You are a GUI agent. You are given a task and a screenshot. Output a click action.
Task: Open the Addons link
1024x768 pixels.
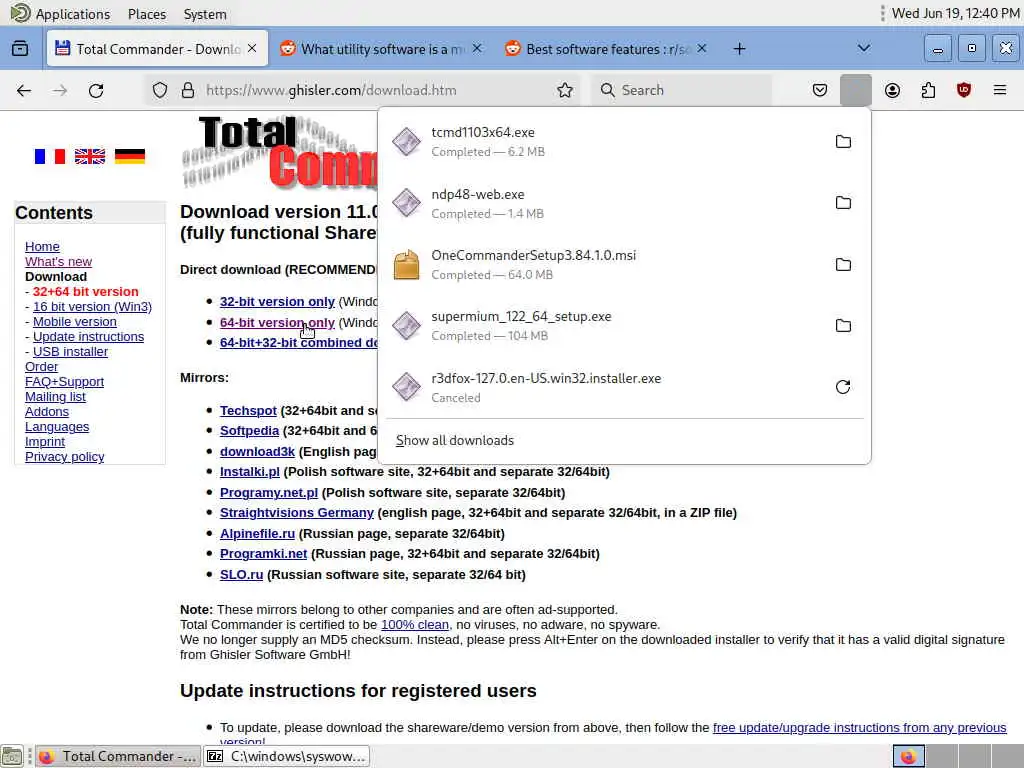(x=46, y=411)
